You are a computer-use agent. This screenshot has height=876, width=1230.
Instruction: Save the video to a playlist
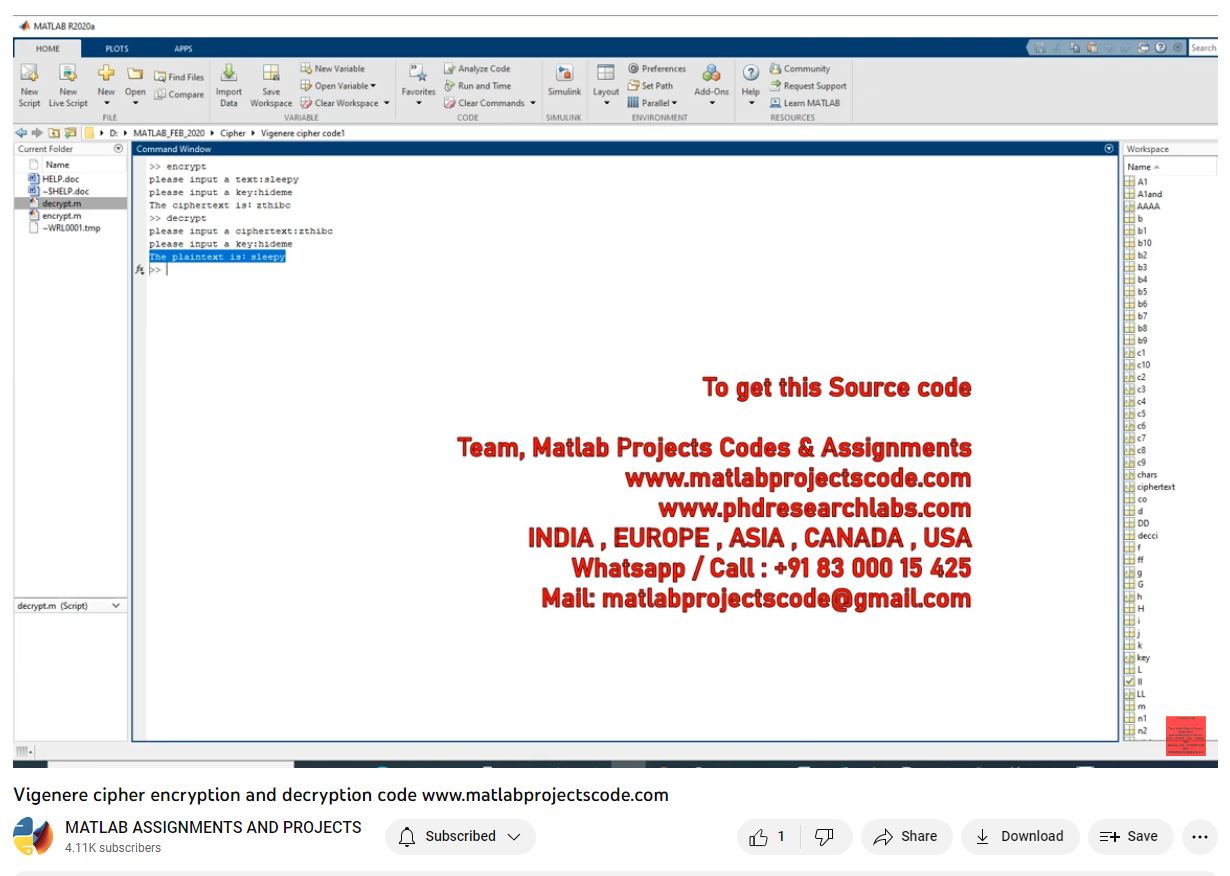[1129, 837]
